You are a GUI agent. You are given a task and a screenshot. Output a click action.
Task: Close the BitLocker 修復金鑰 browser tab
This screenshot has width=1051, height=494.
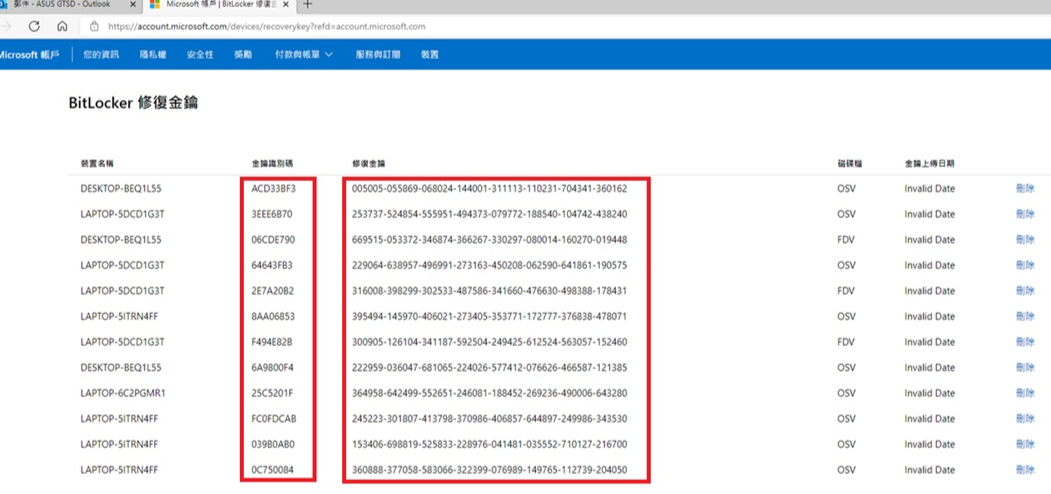[284, 4]
